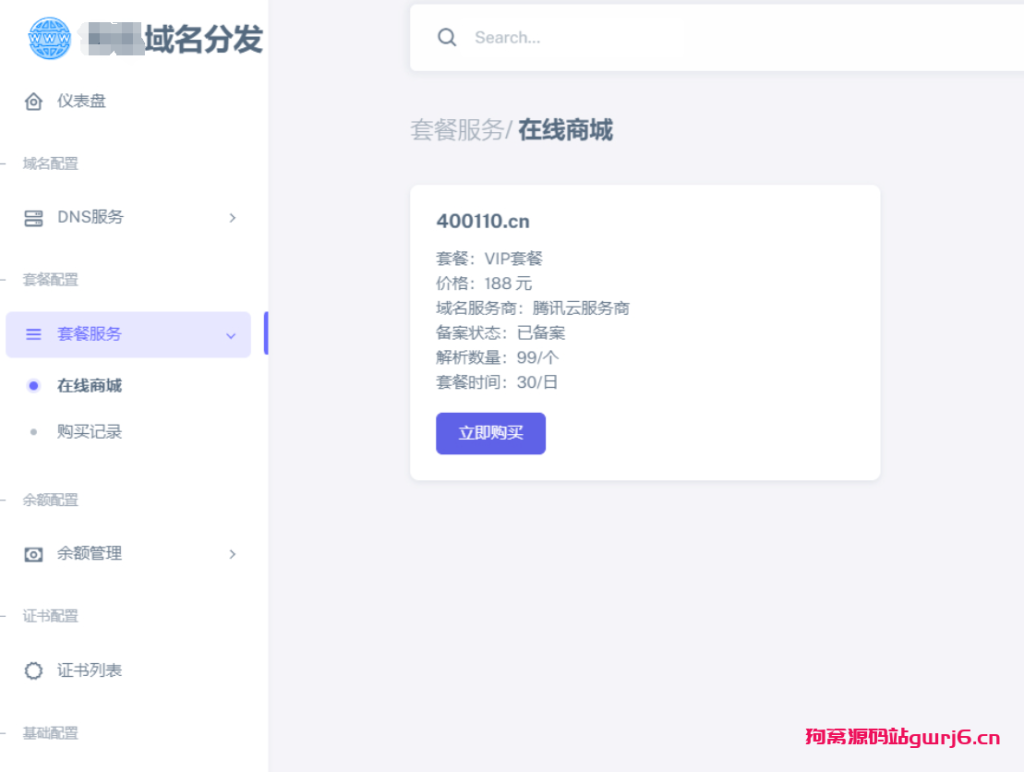Click the DNS服务 server icon
The width and height of the screenshot is (1024, 772).
tap(33, 217)
